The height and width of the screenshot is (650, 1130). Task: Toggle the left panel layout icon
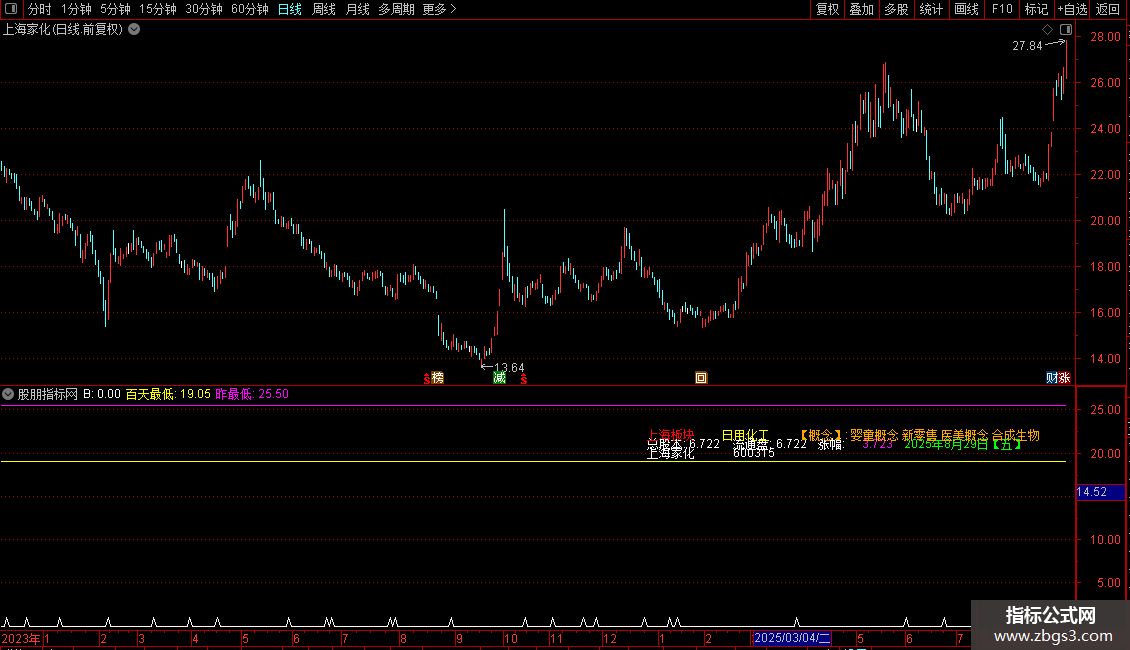(x=11, y=9)
